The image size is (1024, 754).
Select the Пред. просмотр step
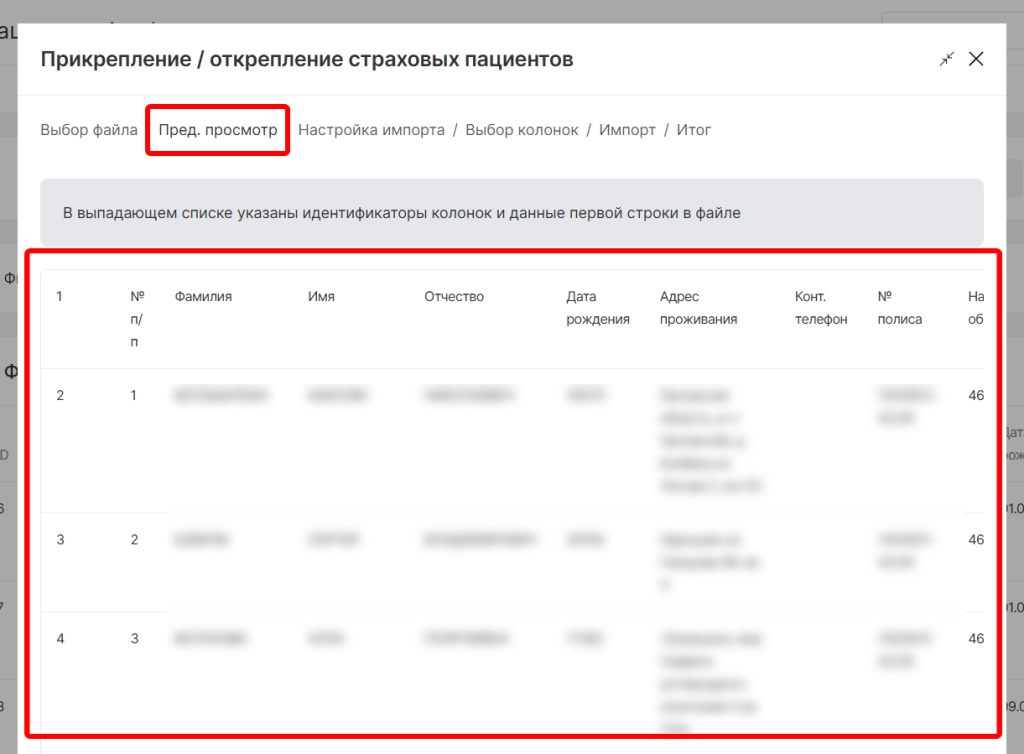point(218,130)
